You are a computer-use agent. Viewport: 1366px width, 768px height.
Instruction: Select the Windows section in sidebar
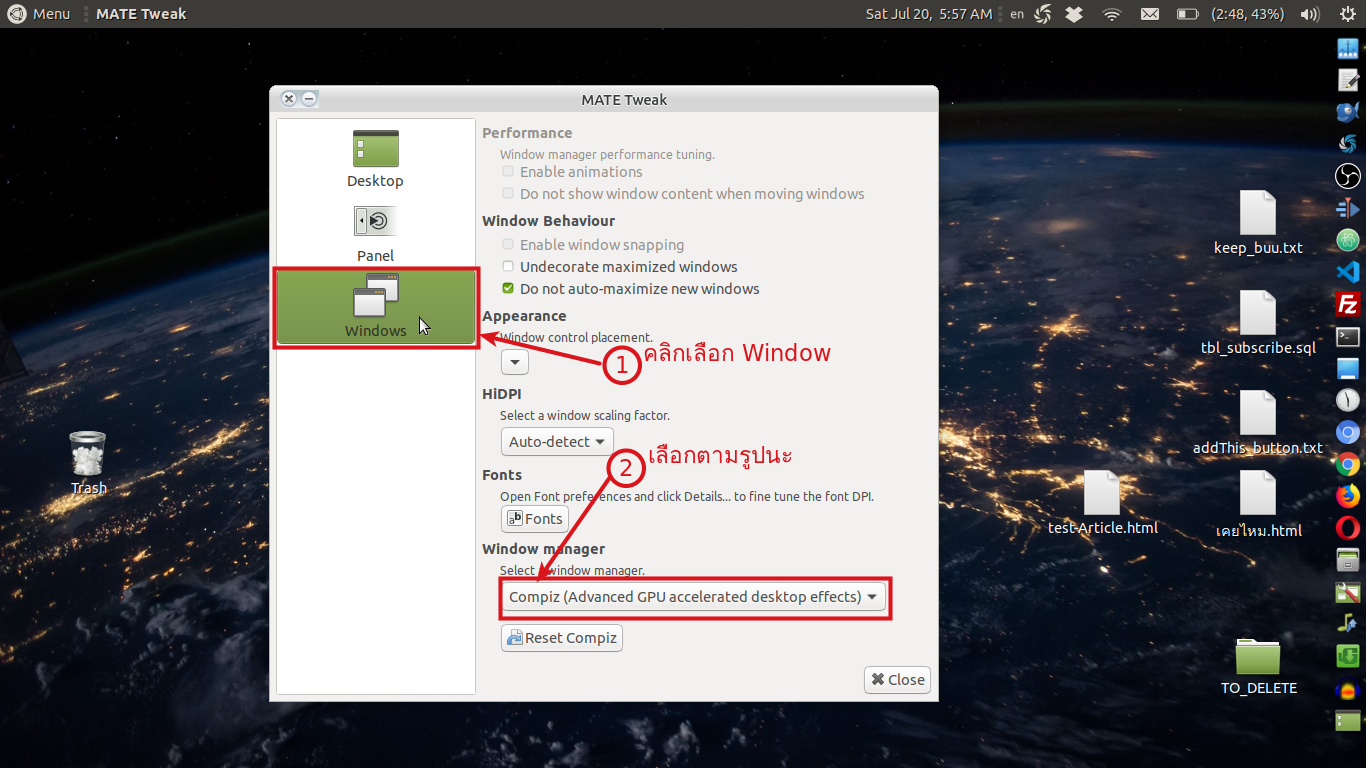coord(376,308)
